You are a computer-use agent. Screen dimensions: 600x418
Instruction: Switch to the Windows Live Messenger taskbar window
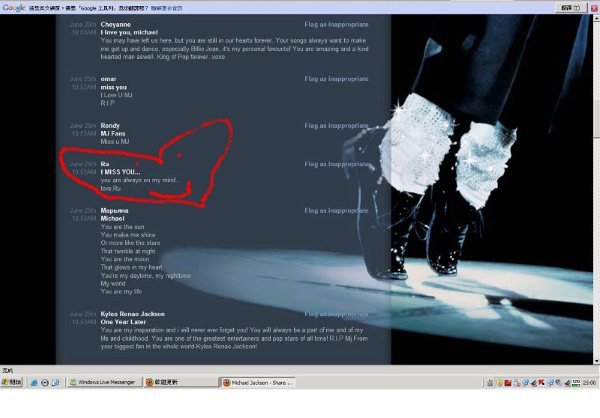pyautogui.click(x=104, y=382)
